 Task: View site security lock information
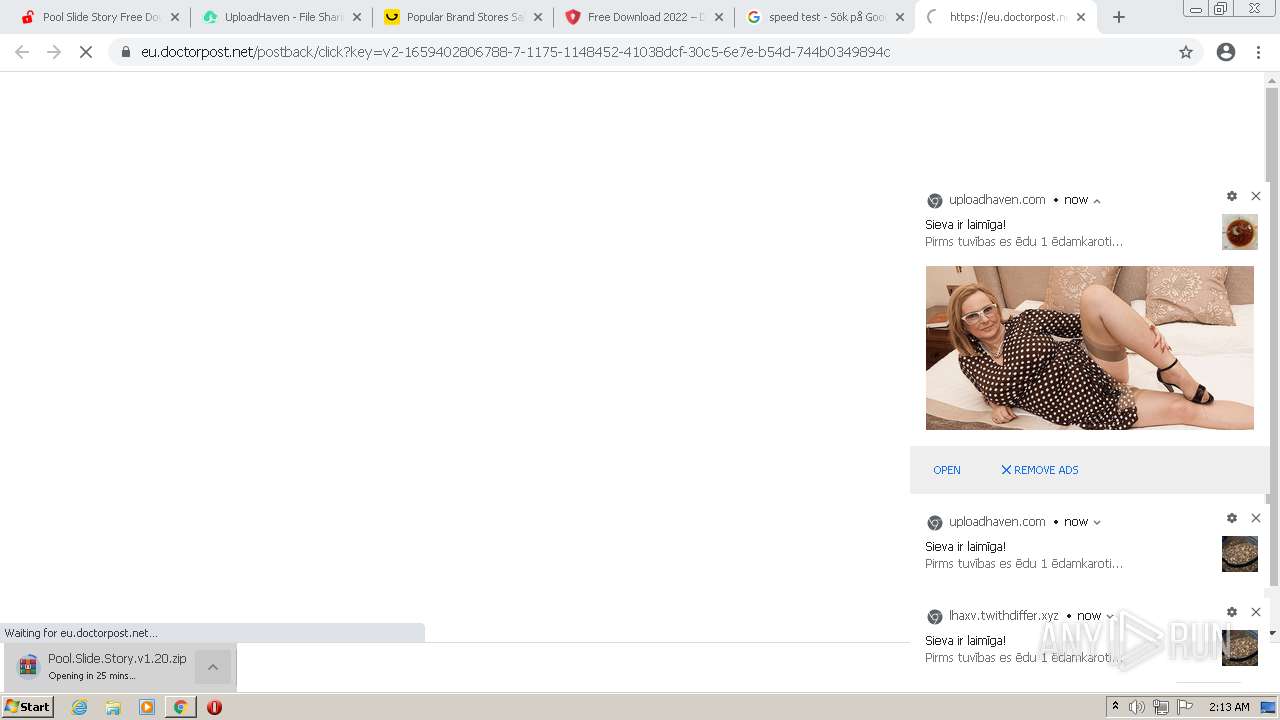pos(126,52)
